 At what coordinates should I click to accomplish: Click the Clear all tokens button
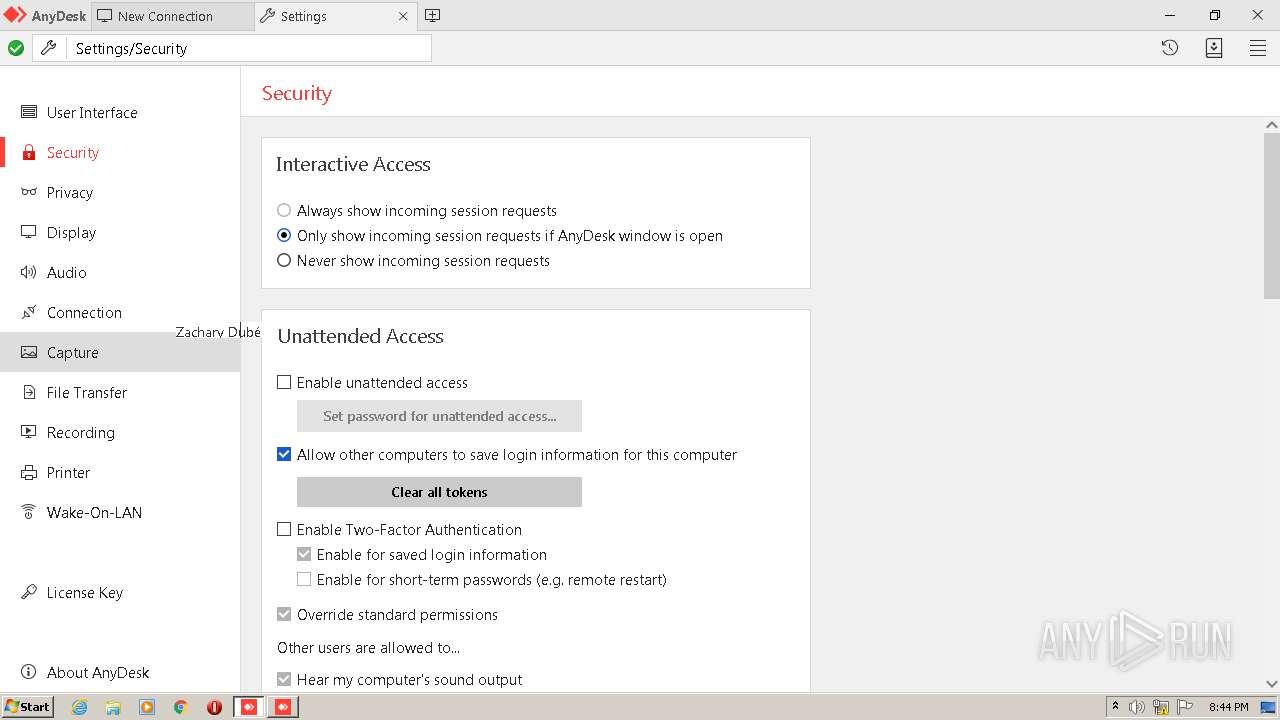(439, 492)
